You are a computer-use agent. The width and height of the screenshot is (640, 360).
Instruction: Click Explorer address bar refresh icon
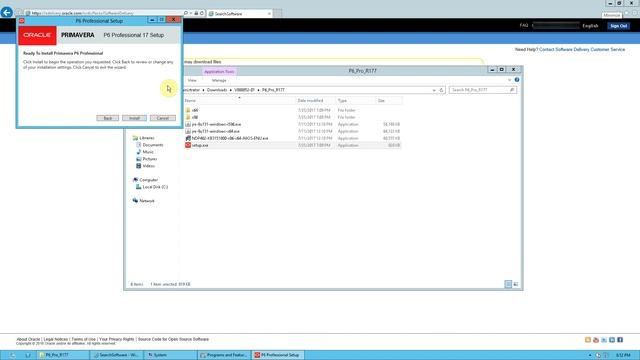click(441, 90)
